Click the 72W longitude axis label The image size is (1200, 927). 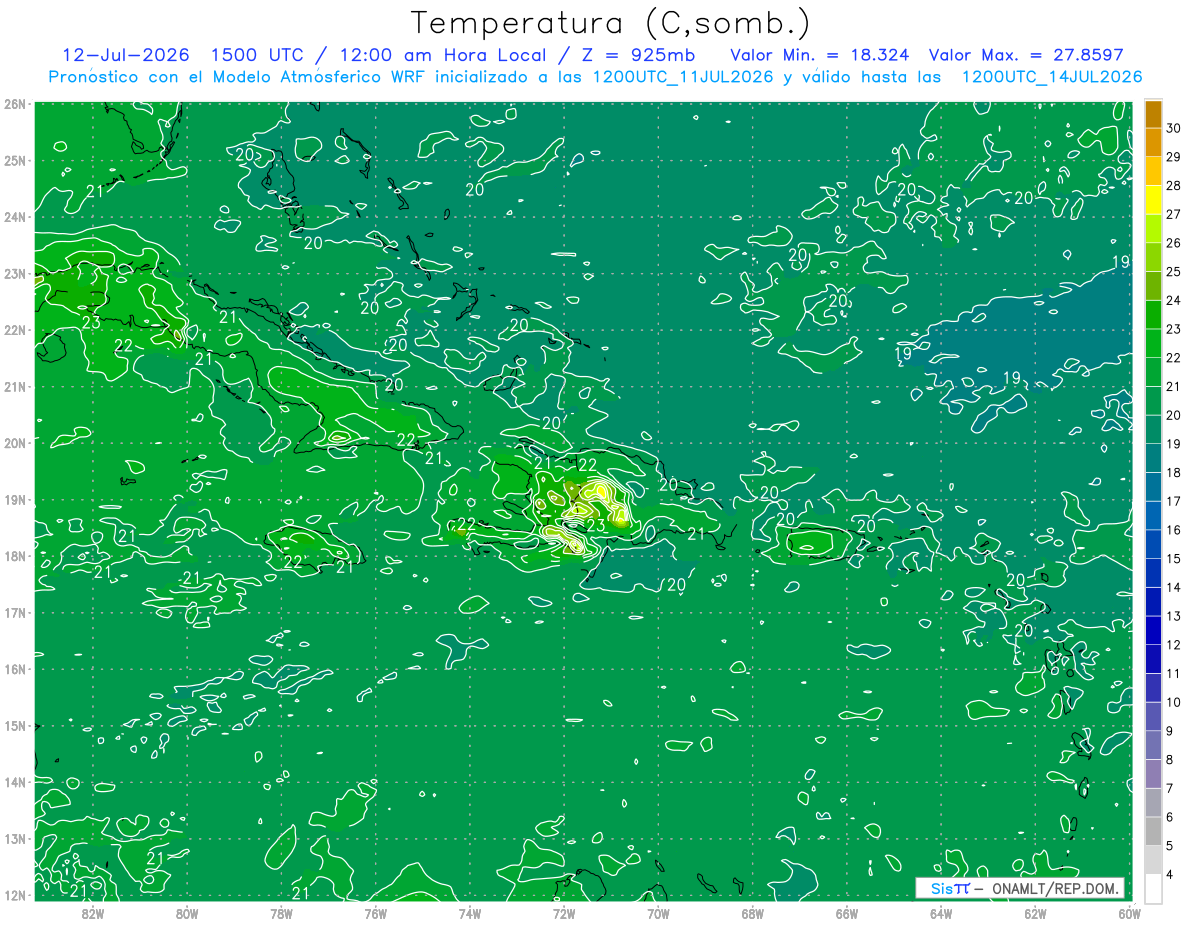coord(564,914)
